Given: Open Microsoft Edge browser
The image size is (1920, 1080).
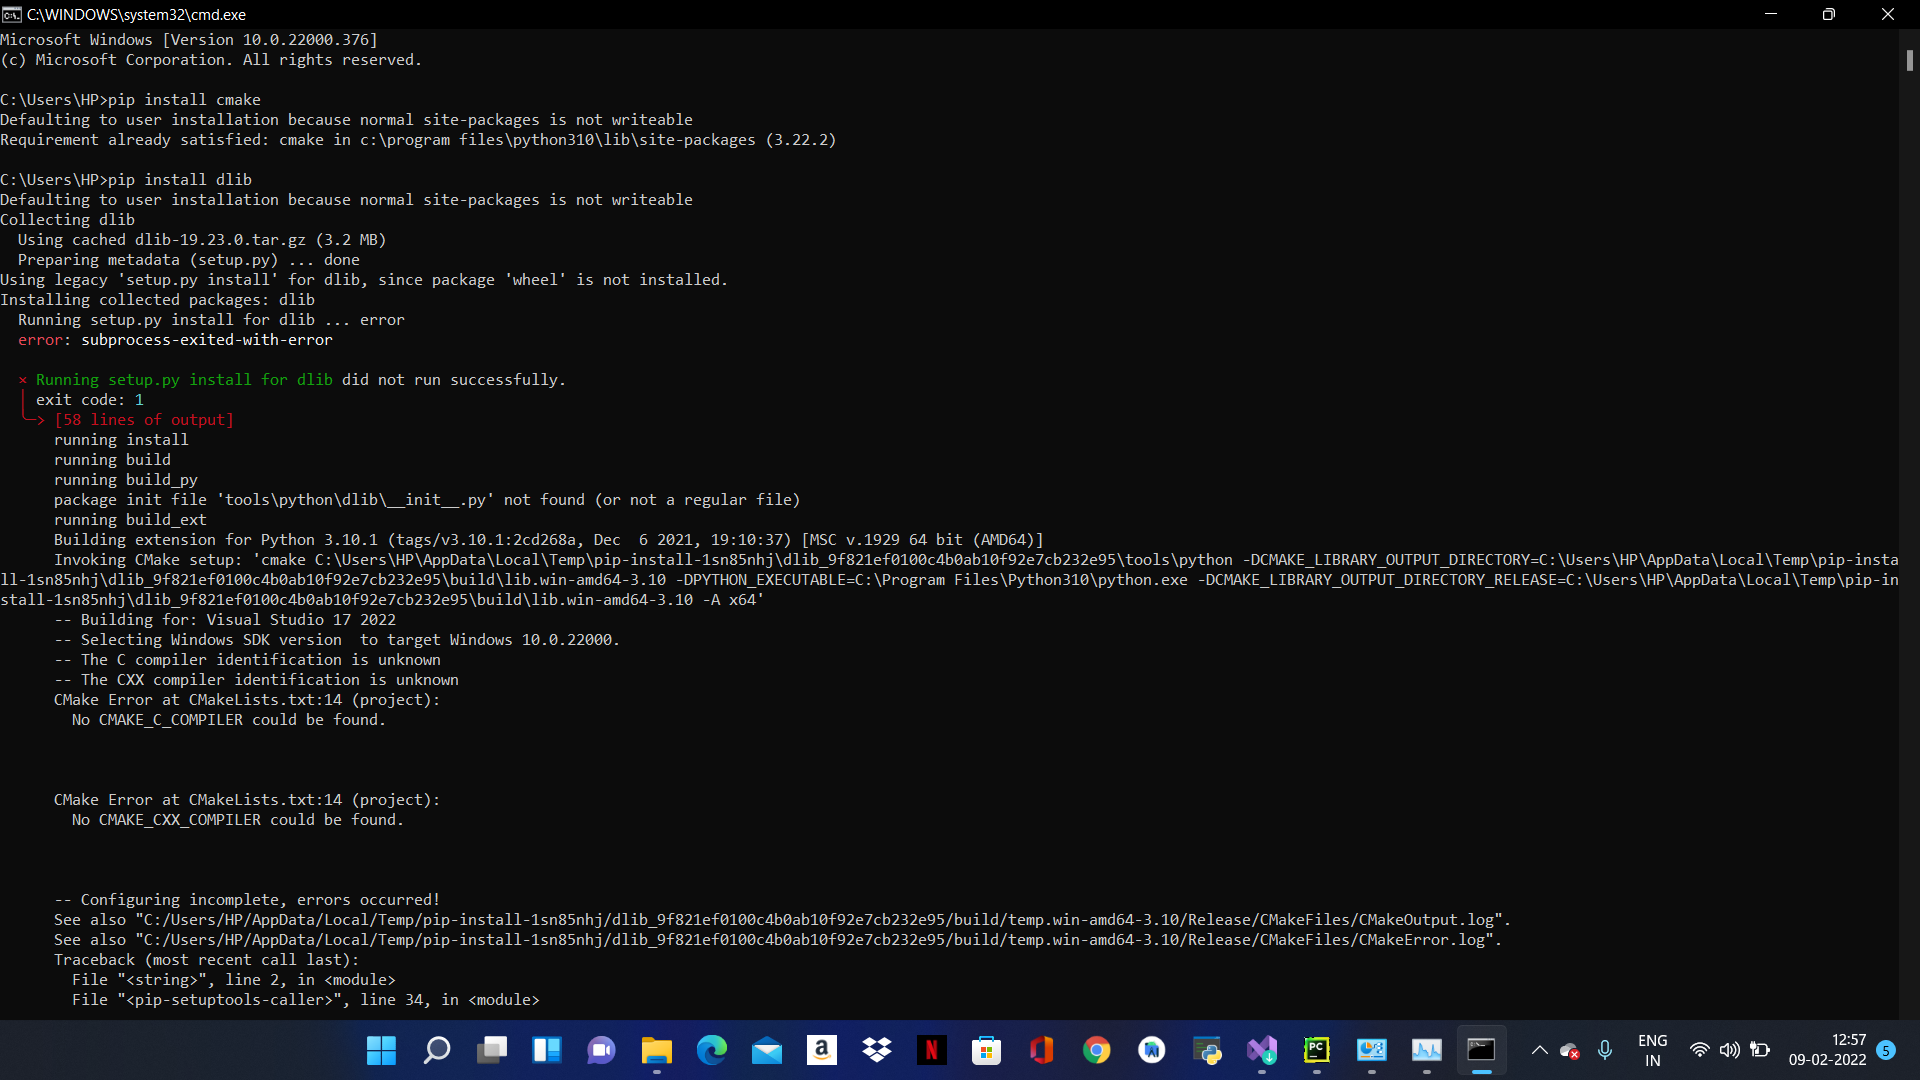Looking at the screenshot, I should pos(712,1050).
